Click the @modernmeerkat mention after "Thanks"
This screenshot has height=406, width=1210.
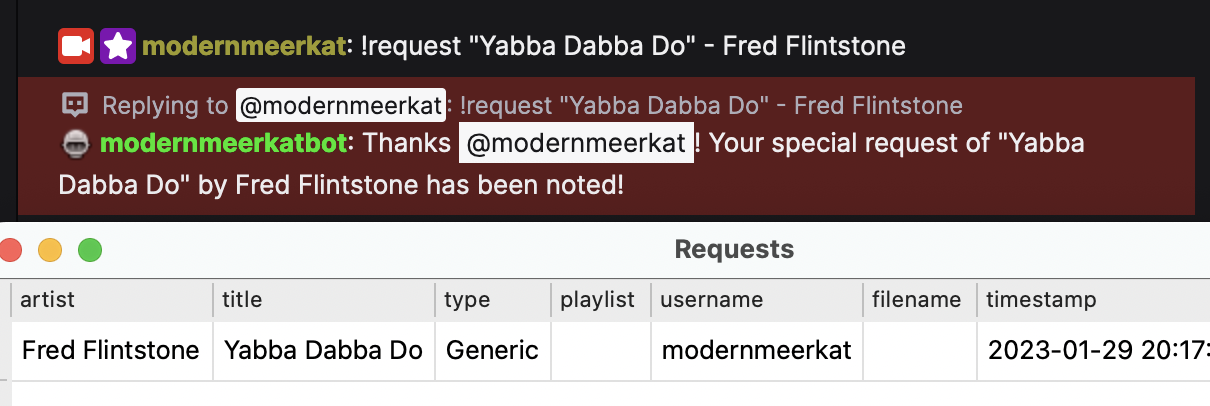tap(576, 143)
